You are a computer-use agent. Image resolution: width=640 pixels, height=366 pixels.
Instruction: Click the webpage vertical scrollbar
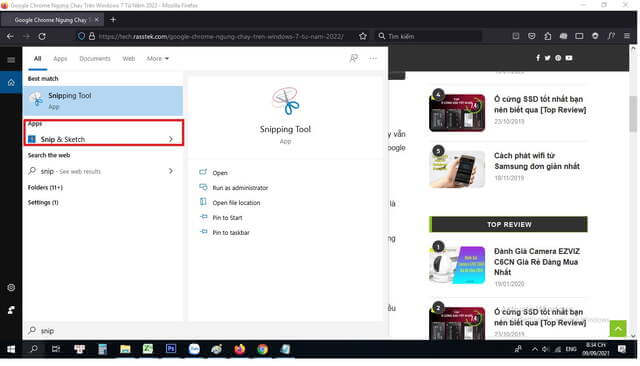tap(633, 114)
